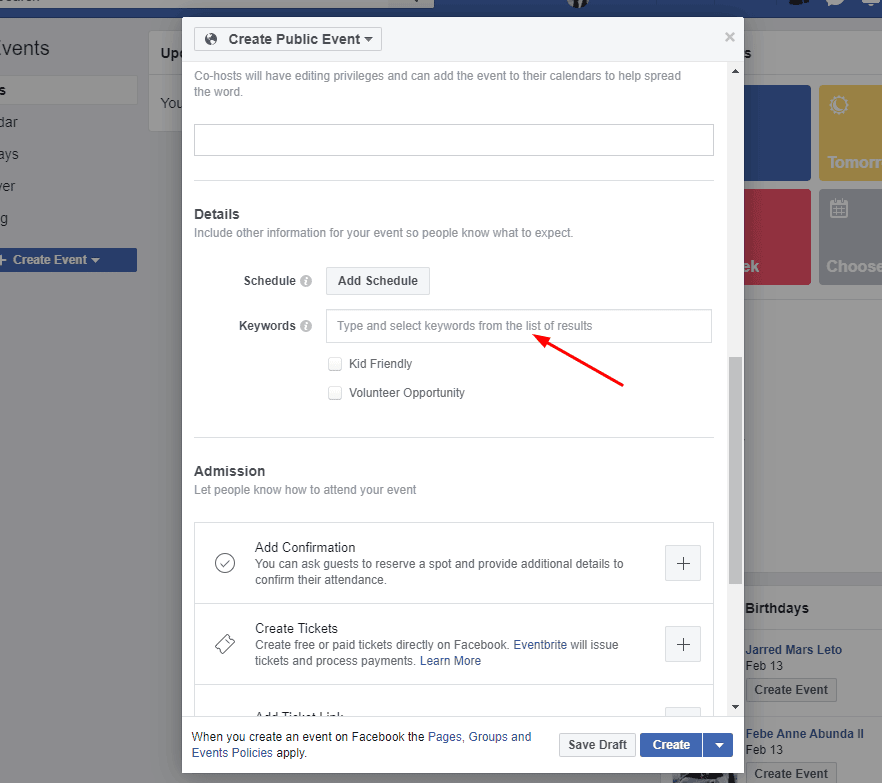The height and width of the screenshot is (783, 882).
Task: Click the globe icon on Create Public Event
Action: click(210, 39)
